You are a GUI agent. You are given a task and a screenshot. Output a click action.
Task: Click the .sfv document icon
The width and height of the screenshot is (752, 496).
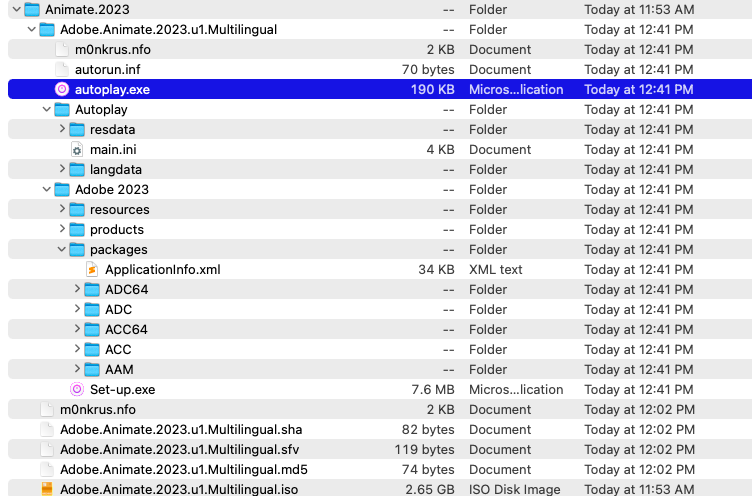[x=47, y=449]
